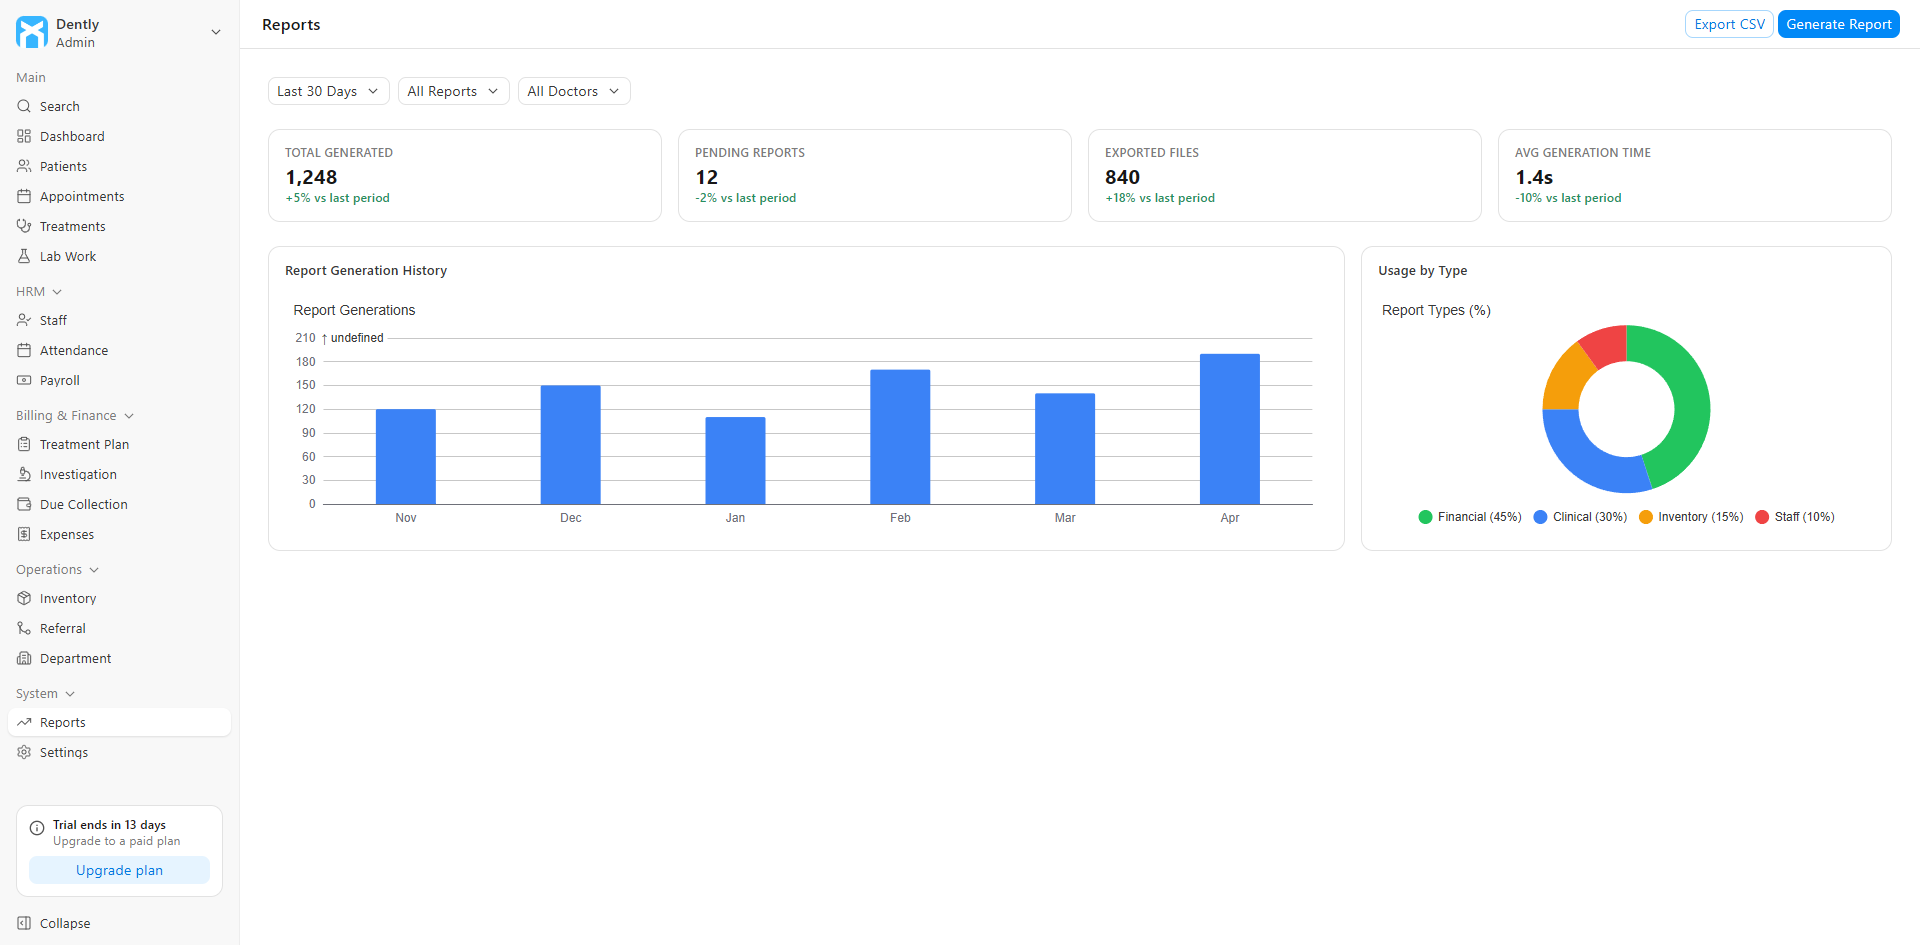Image resolution: width=1920 pixels, height=945 pixels.
Task: Open the All Reports filter dropdown
Action: [x=453, y=91]
